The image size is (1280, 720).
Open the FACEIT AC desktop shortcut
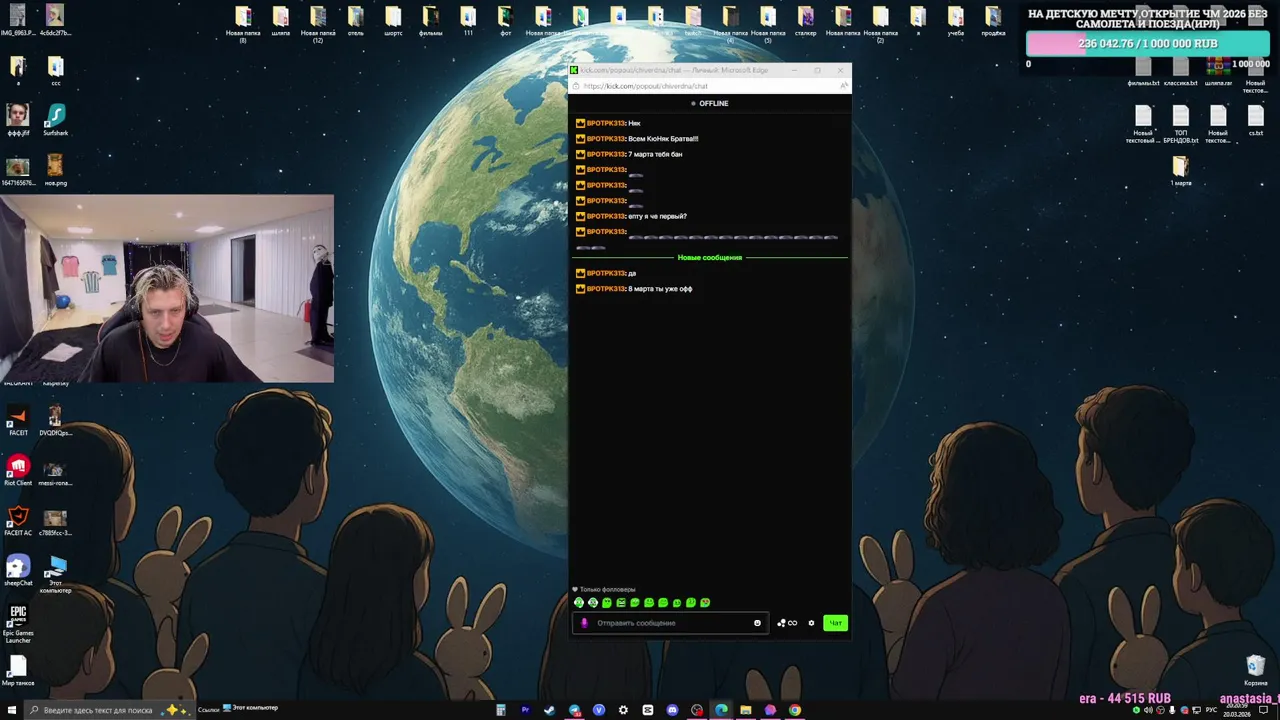click(x=18, y=520)
